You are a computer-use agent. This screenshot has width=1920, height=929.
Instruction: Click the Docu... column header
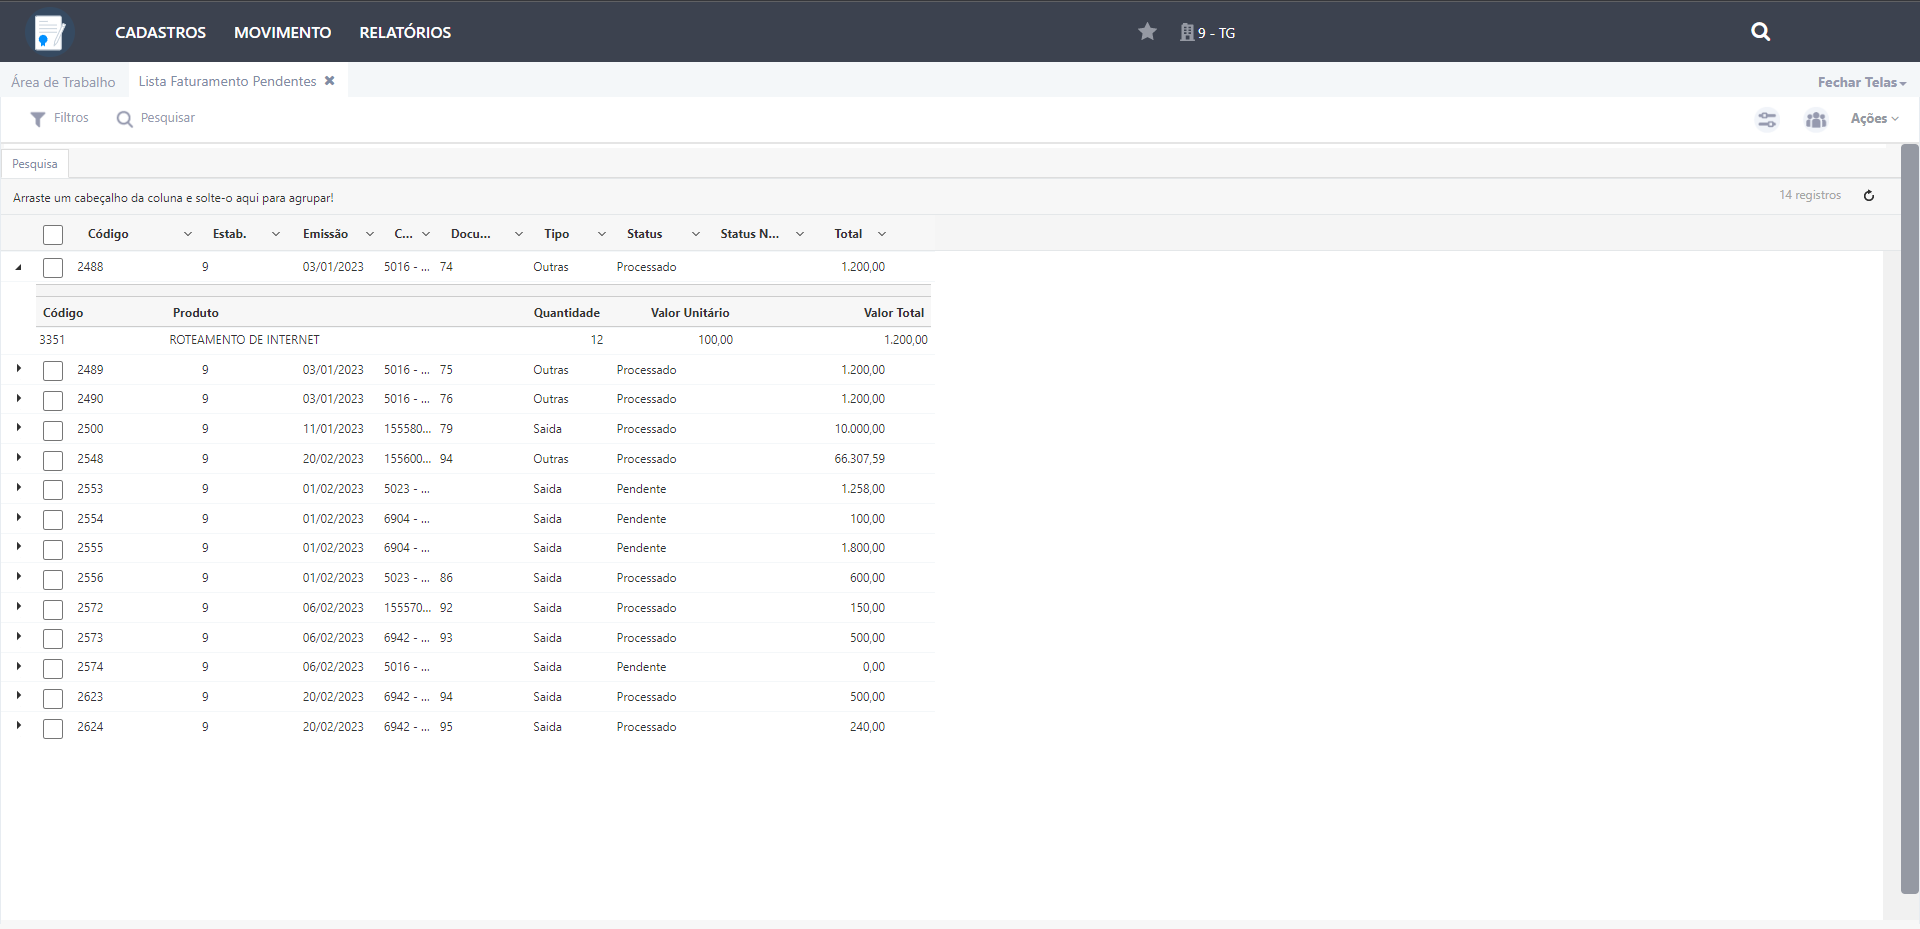coord(470,234)
